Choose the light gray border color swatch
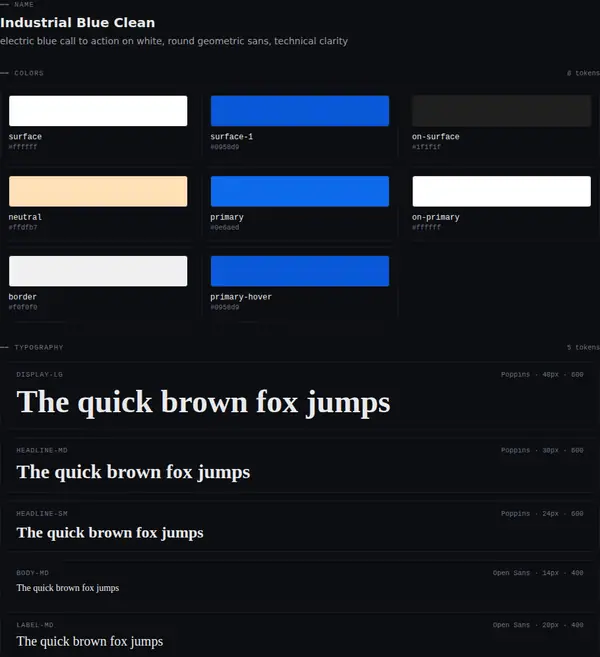Screen dimensions: 600x657 [98, 271]
